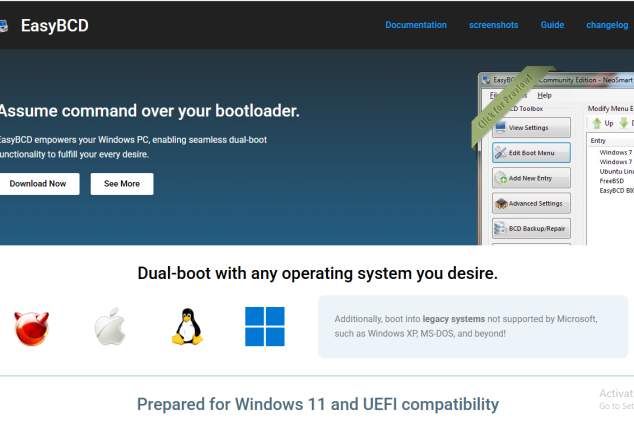
Task: Open the Documentation page
Action: click(416, 25)
